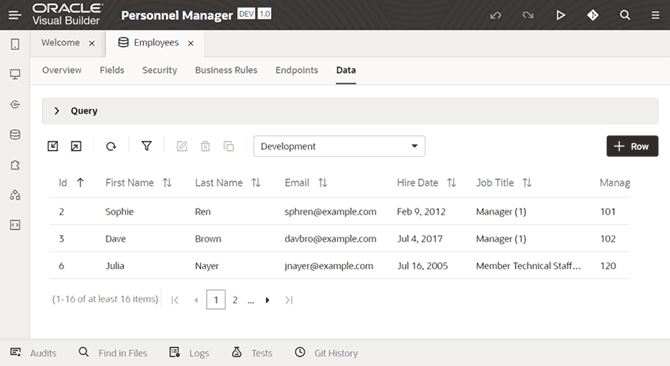
Task: Go to page 2
Action: (x=235, y=300)
